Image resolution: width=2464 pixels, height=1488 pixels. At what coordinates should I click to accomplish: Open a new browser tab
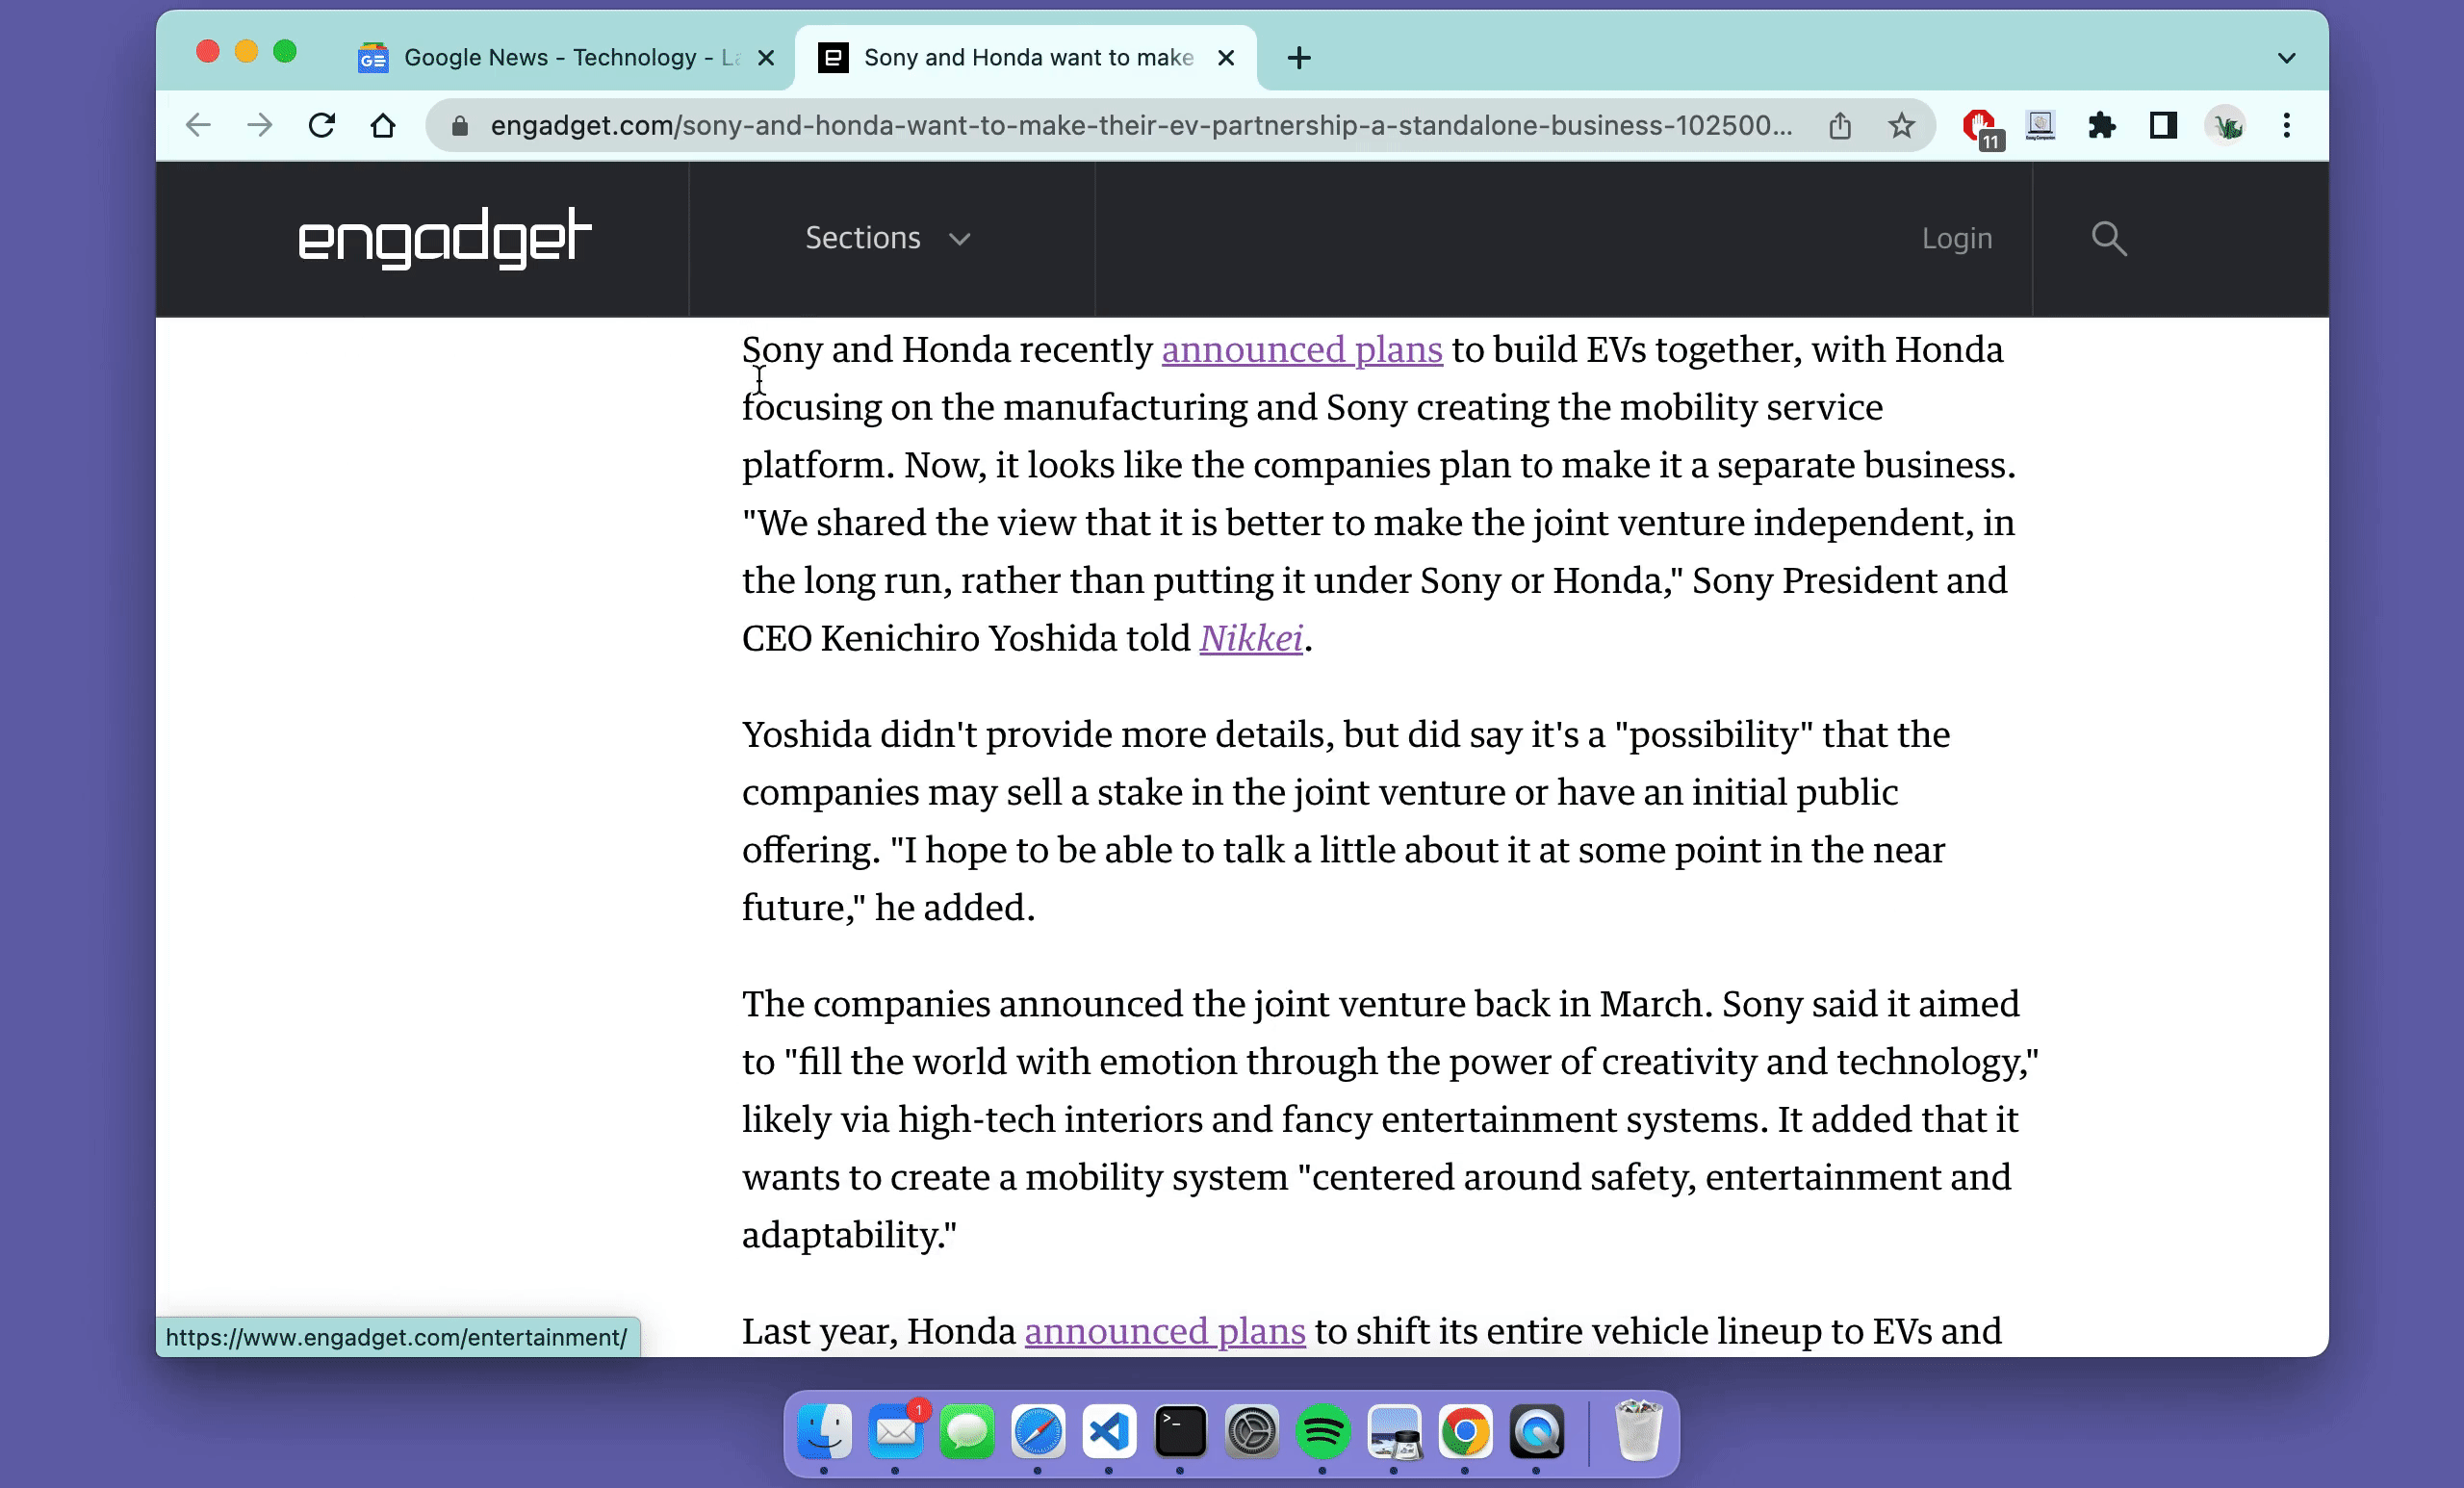1299,58
